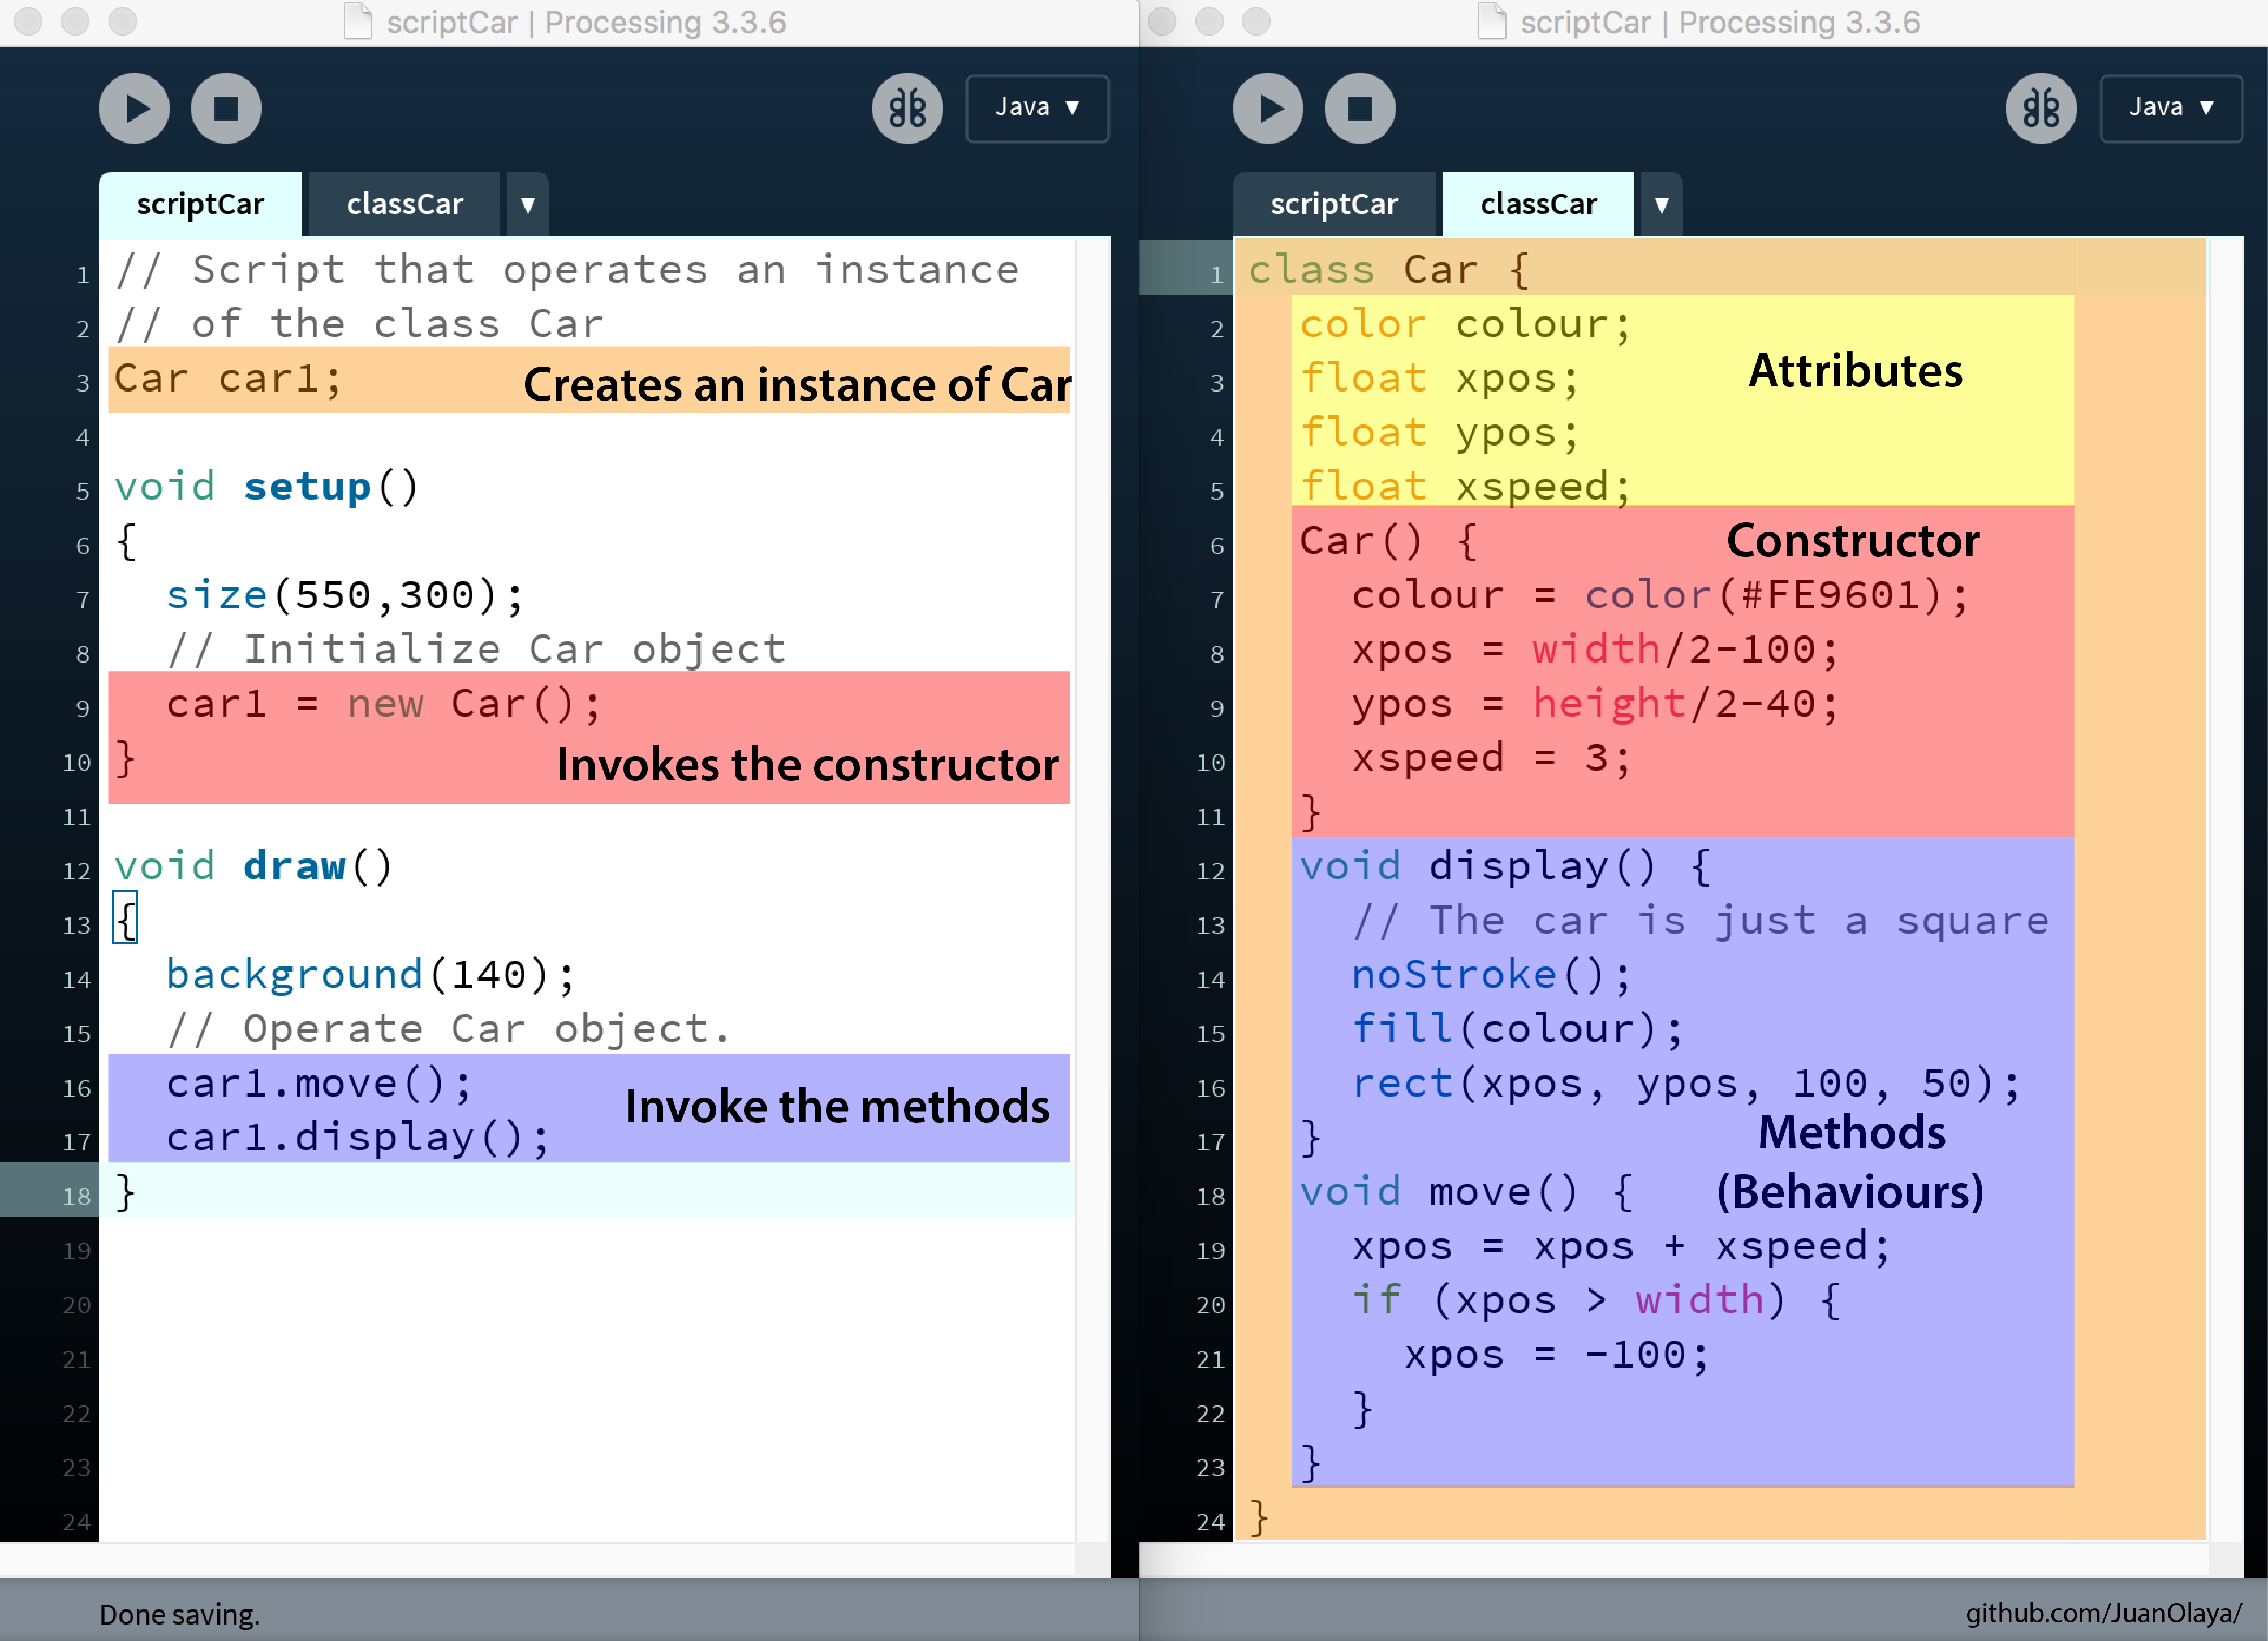Switch to classCar tab in left window

point(404,205)
